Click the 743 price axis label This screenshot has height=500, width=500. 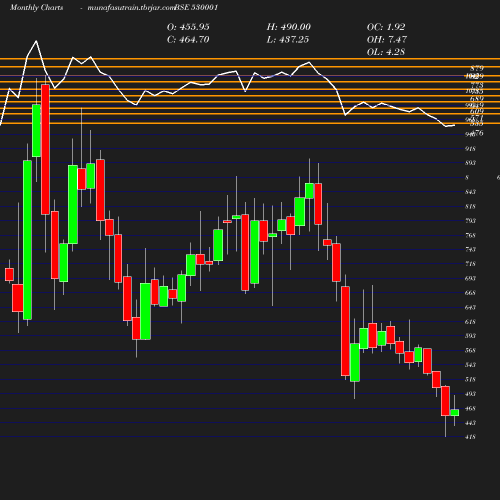[470, 249]
